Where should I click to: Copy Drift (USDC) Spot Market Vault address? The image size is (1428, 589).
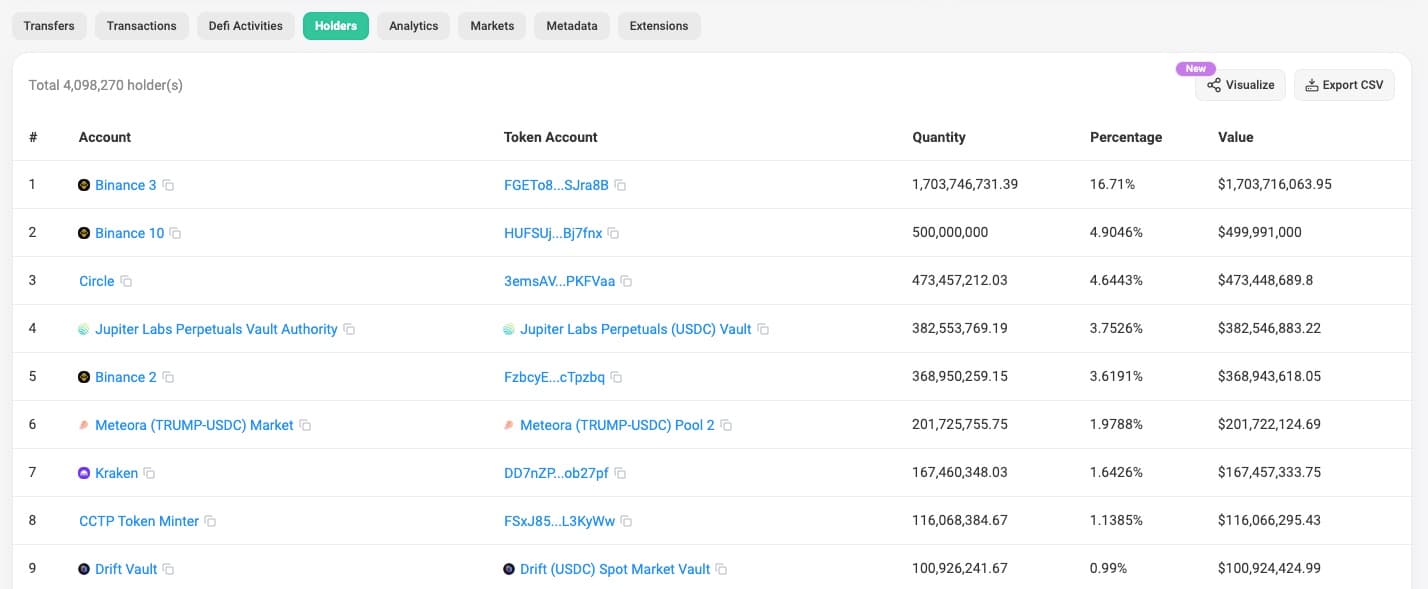722,569
